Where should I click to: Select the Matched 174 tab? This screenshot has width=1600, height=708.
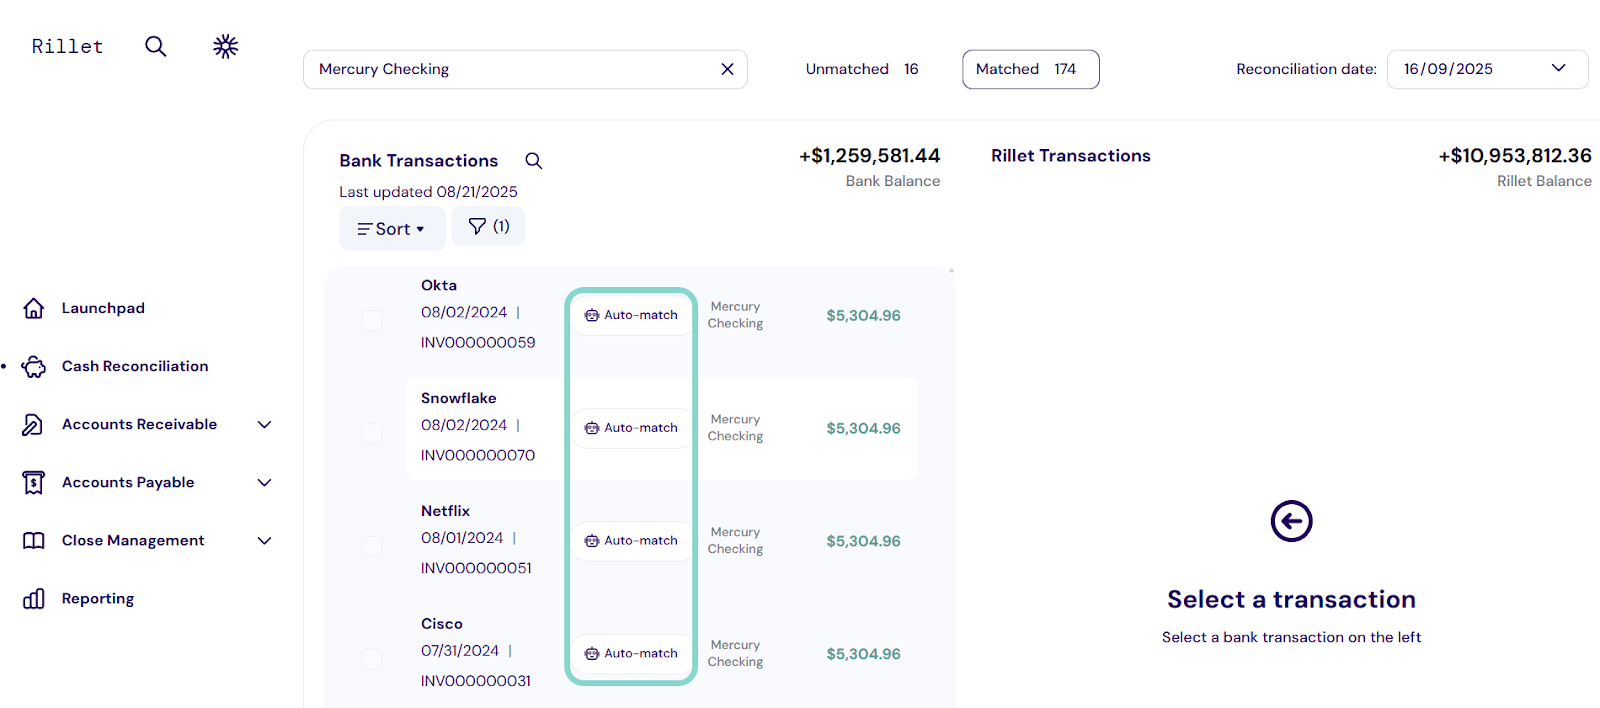coord(1030,69)
